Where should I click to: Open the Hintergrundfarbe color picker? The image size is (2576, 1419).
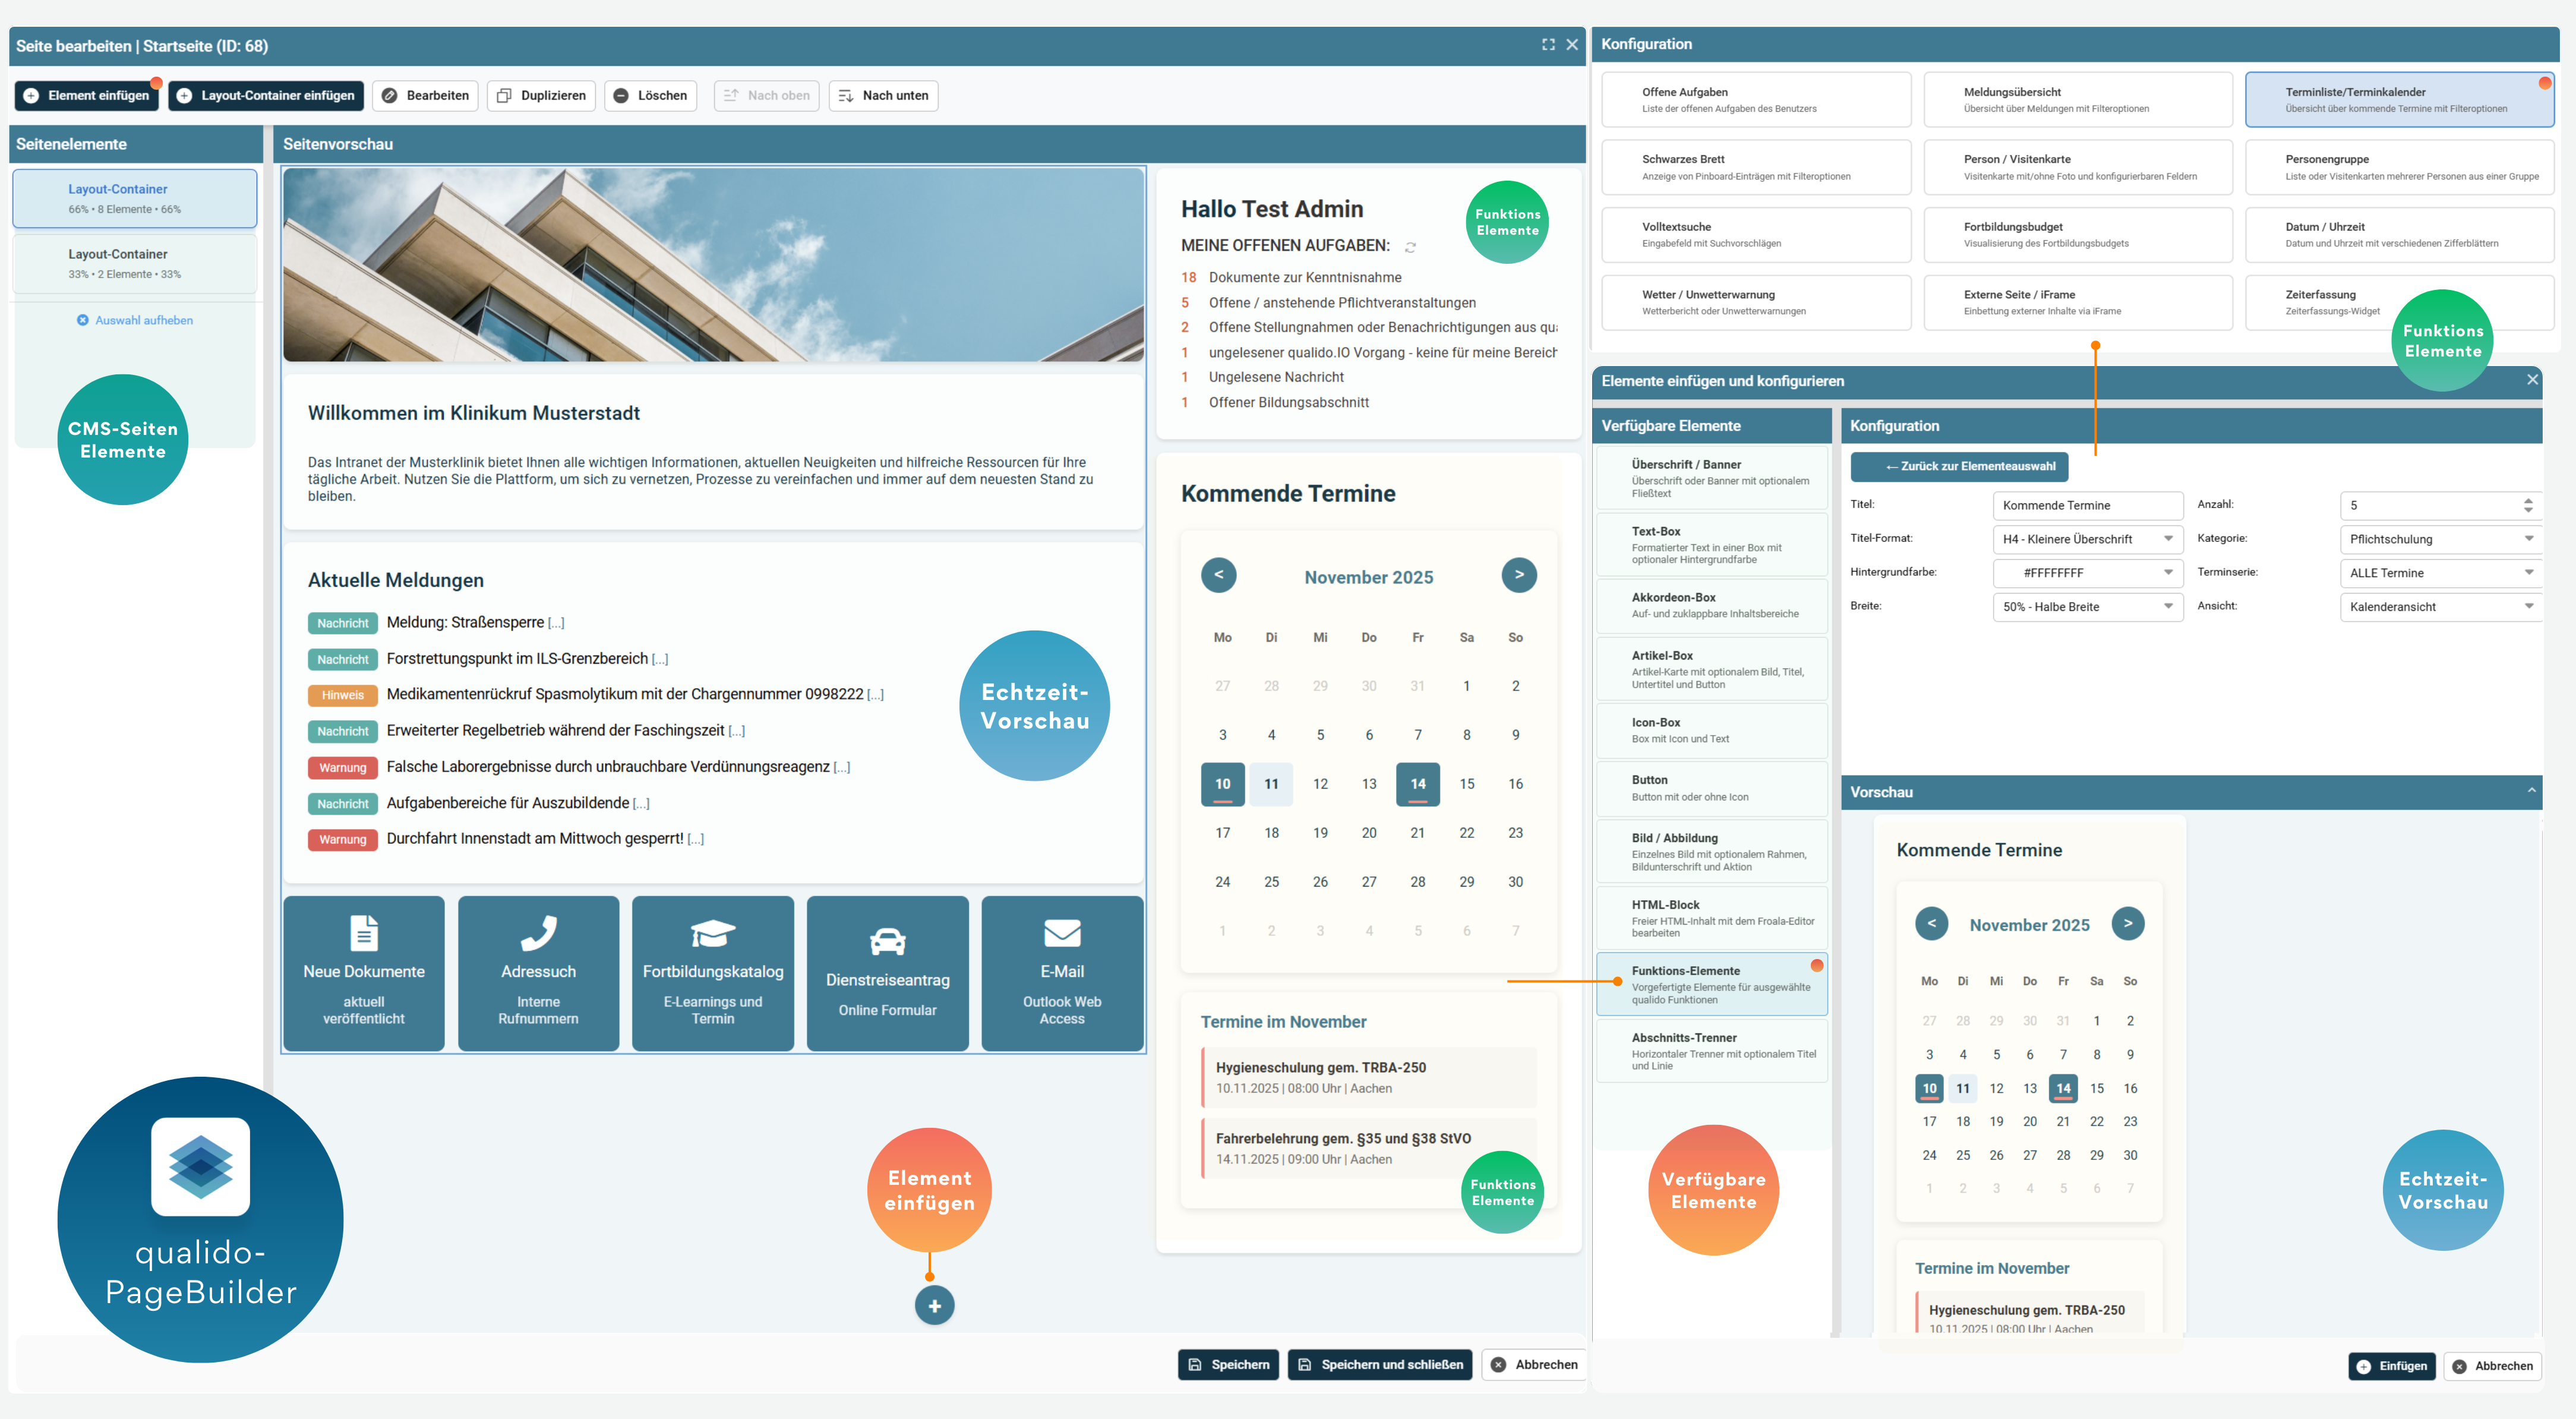pyautogui.click(x=2087, y=573)
